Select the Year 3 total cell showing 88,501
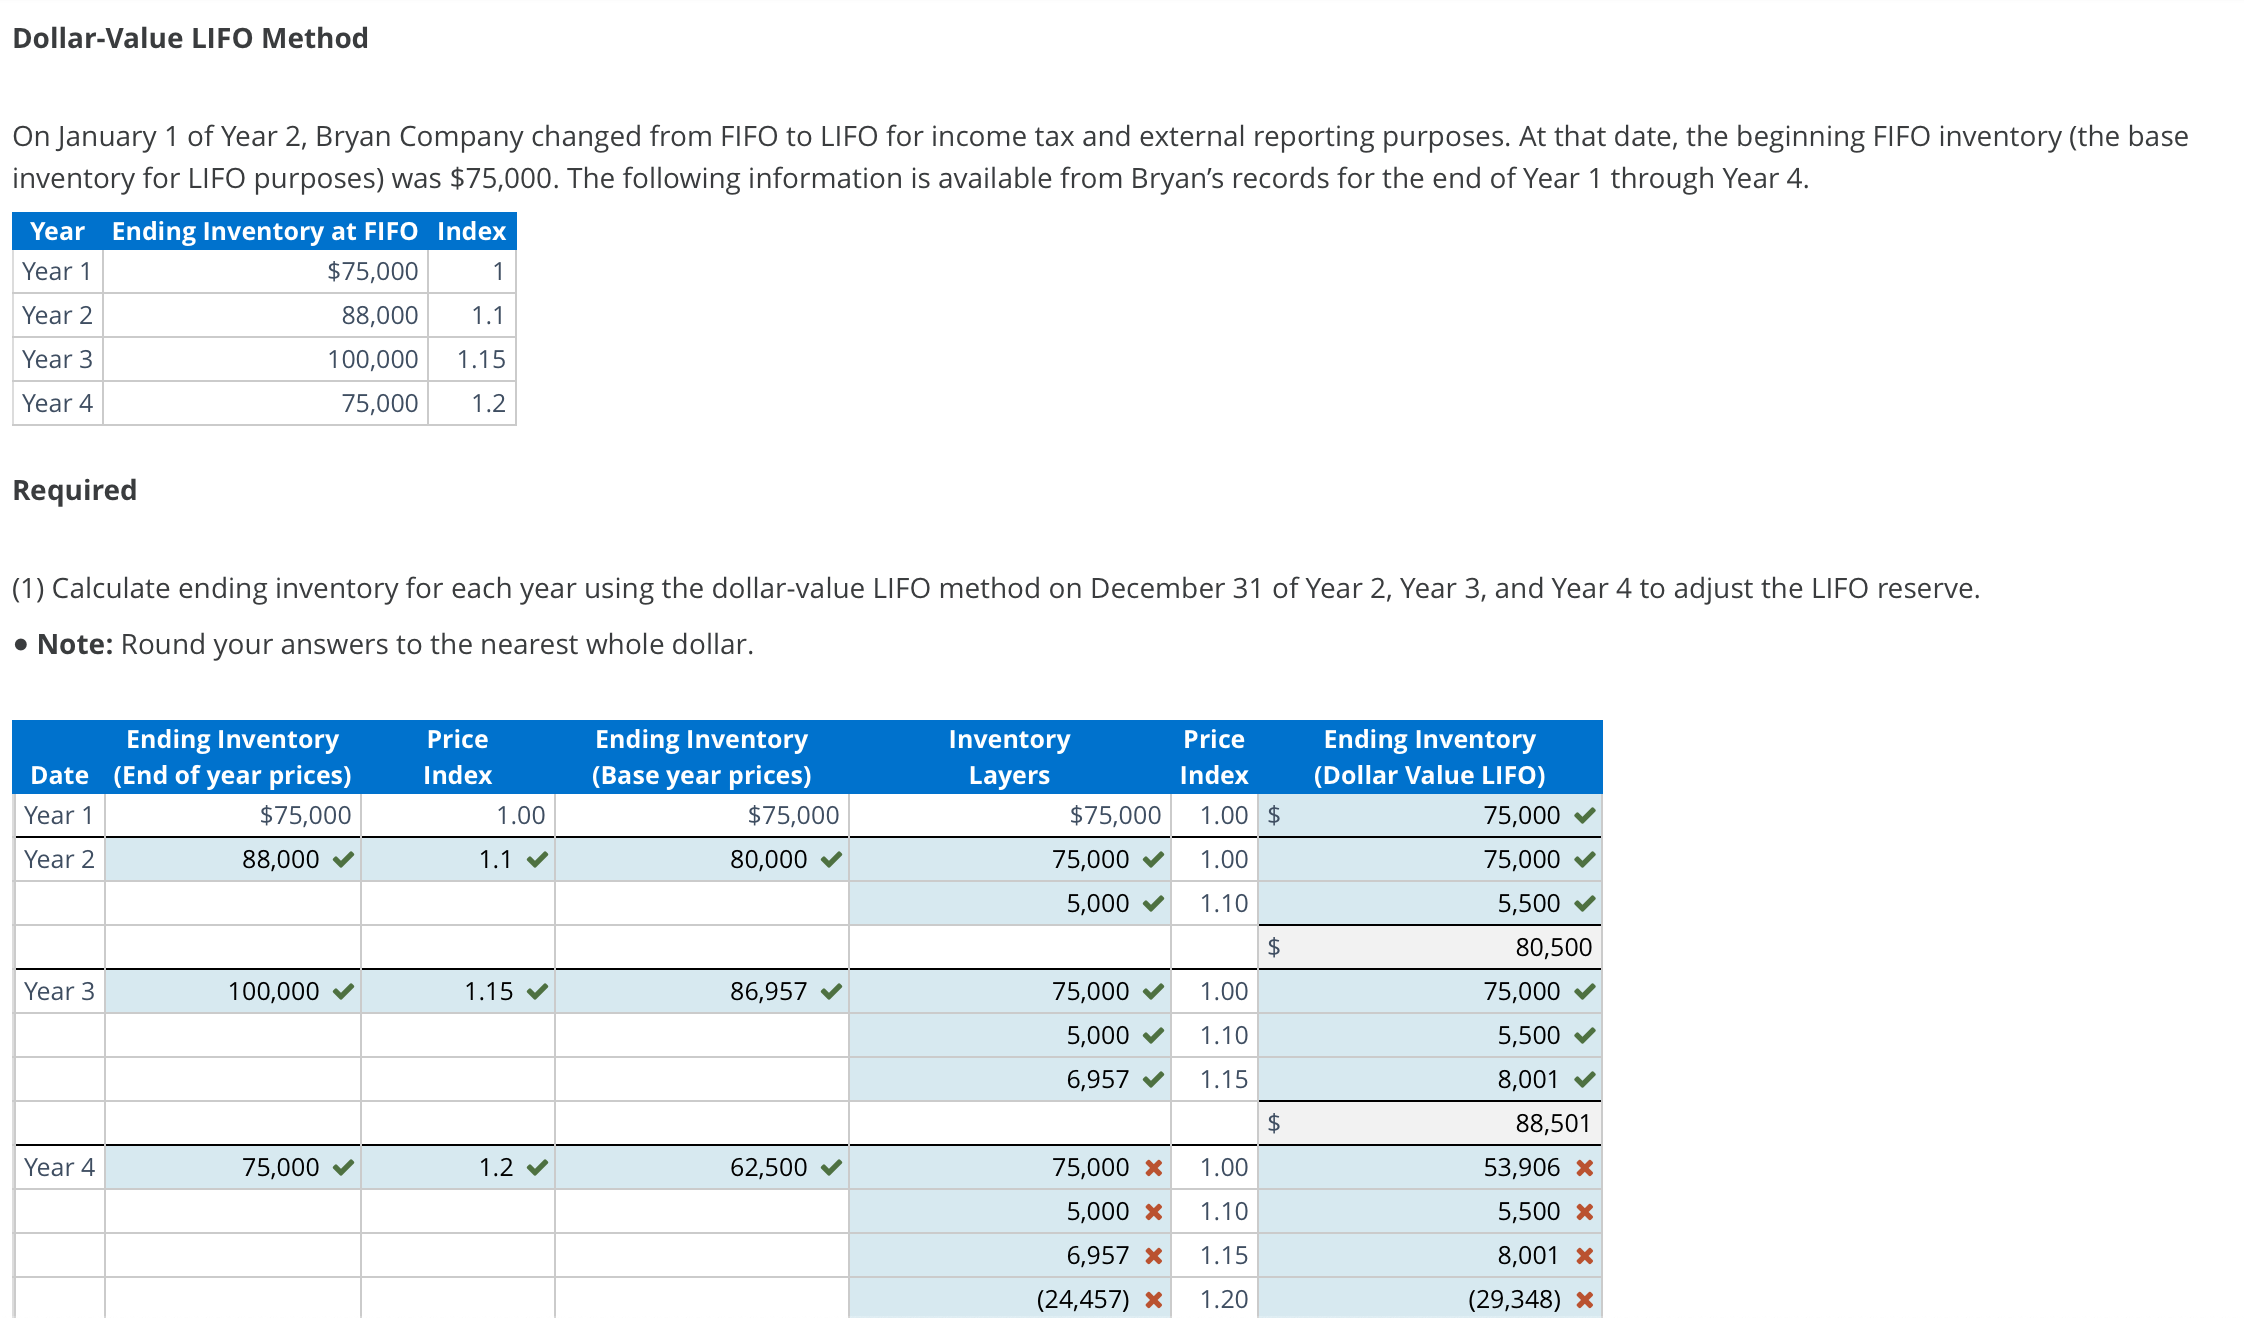The image size is (2244, 1318). [1430, 1122]
